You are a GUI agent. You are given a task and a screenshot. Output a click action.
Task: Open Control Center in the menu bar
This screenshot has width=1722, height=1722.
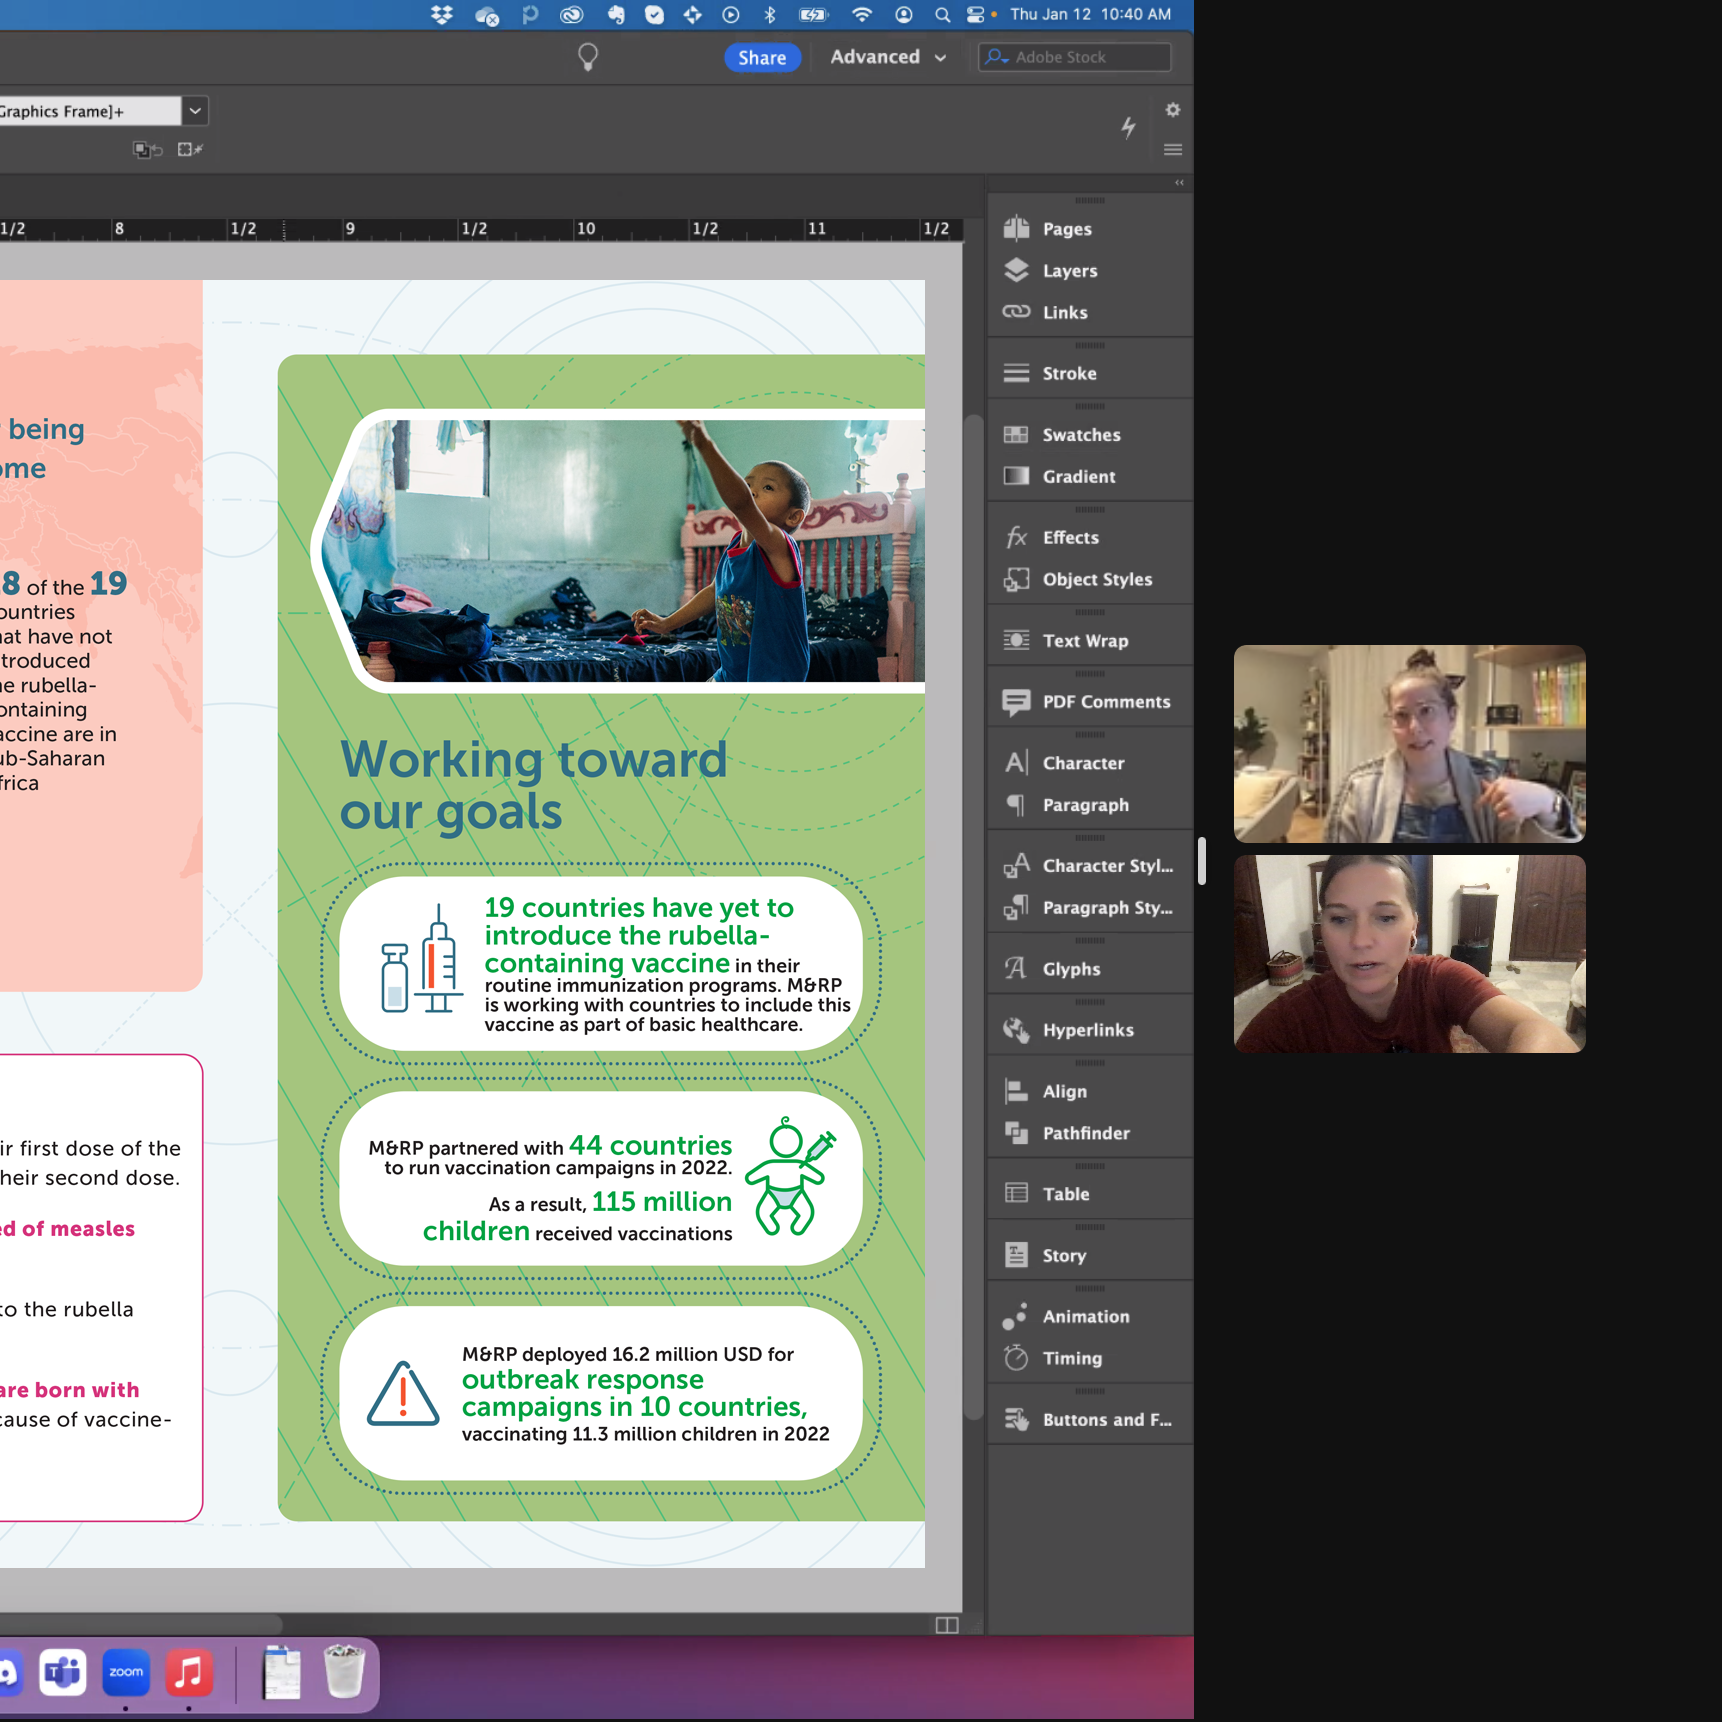pyautogui.click(x=976, y=14)
